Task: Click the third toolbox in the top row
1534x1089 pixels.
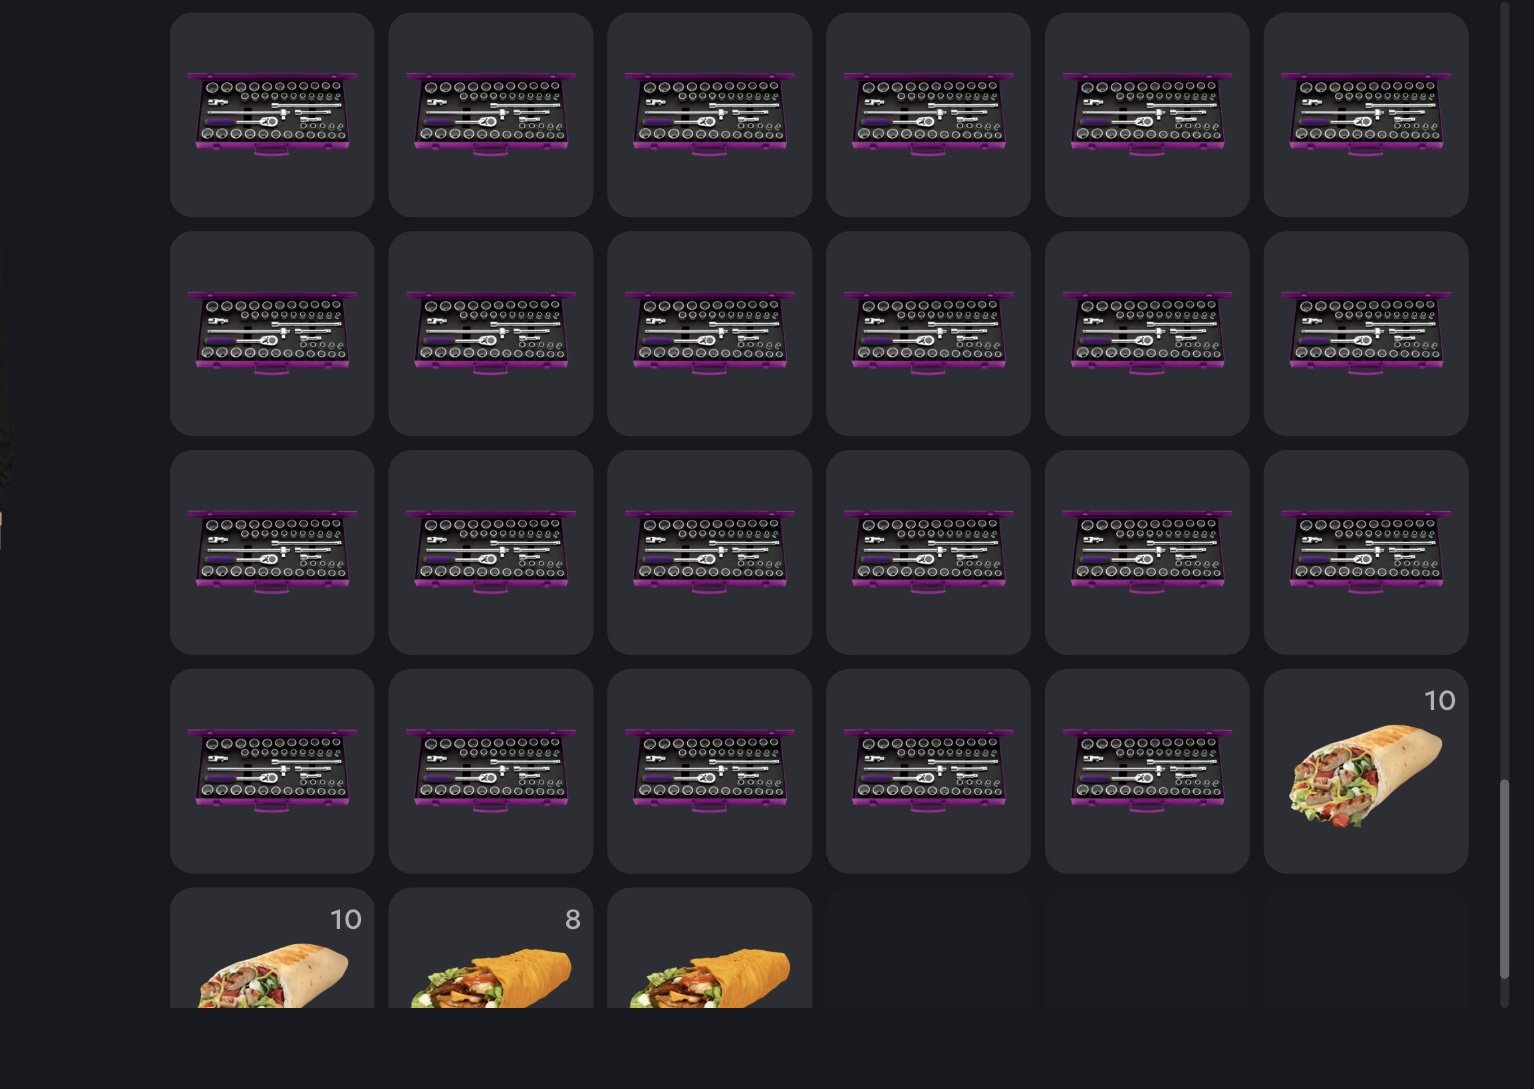Action: [710, 115]
